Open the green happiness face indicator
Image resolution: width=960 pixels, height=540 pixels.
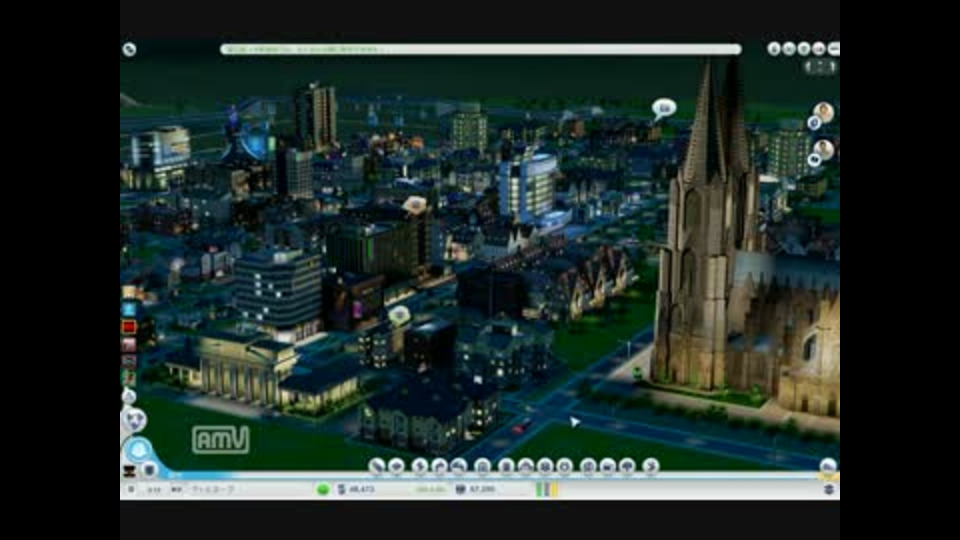point(323,489)
